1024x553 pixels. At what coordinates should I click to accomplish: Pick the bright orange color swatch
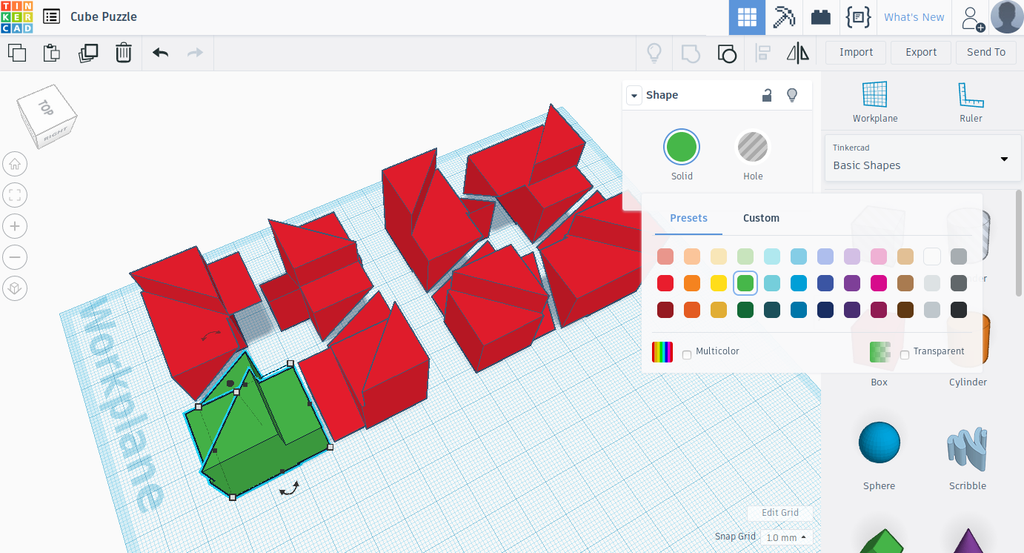[x=692, y=283]
